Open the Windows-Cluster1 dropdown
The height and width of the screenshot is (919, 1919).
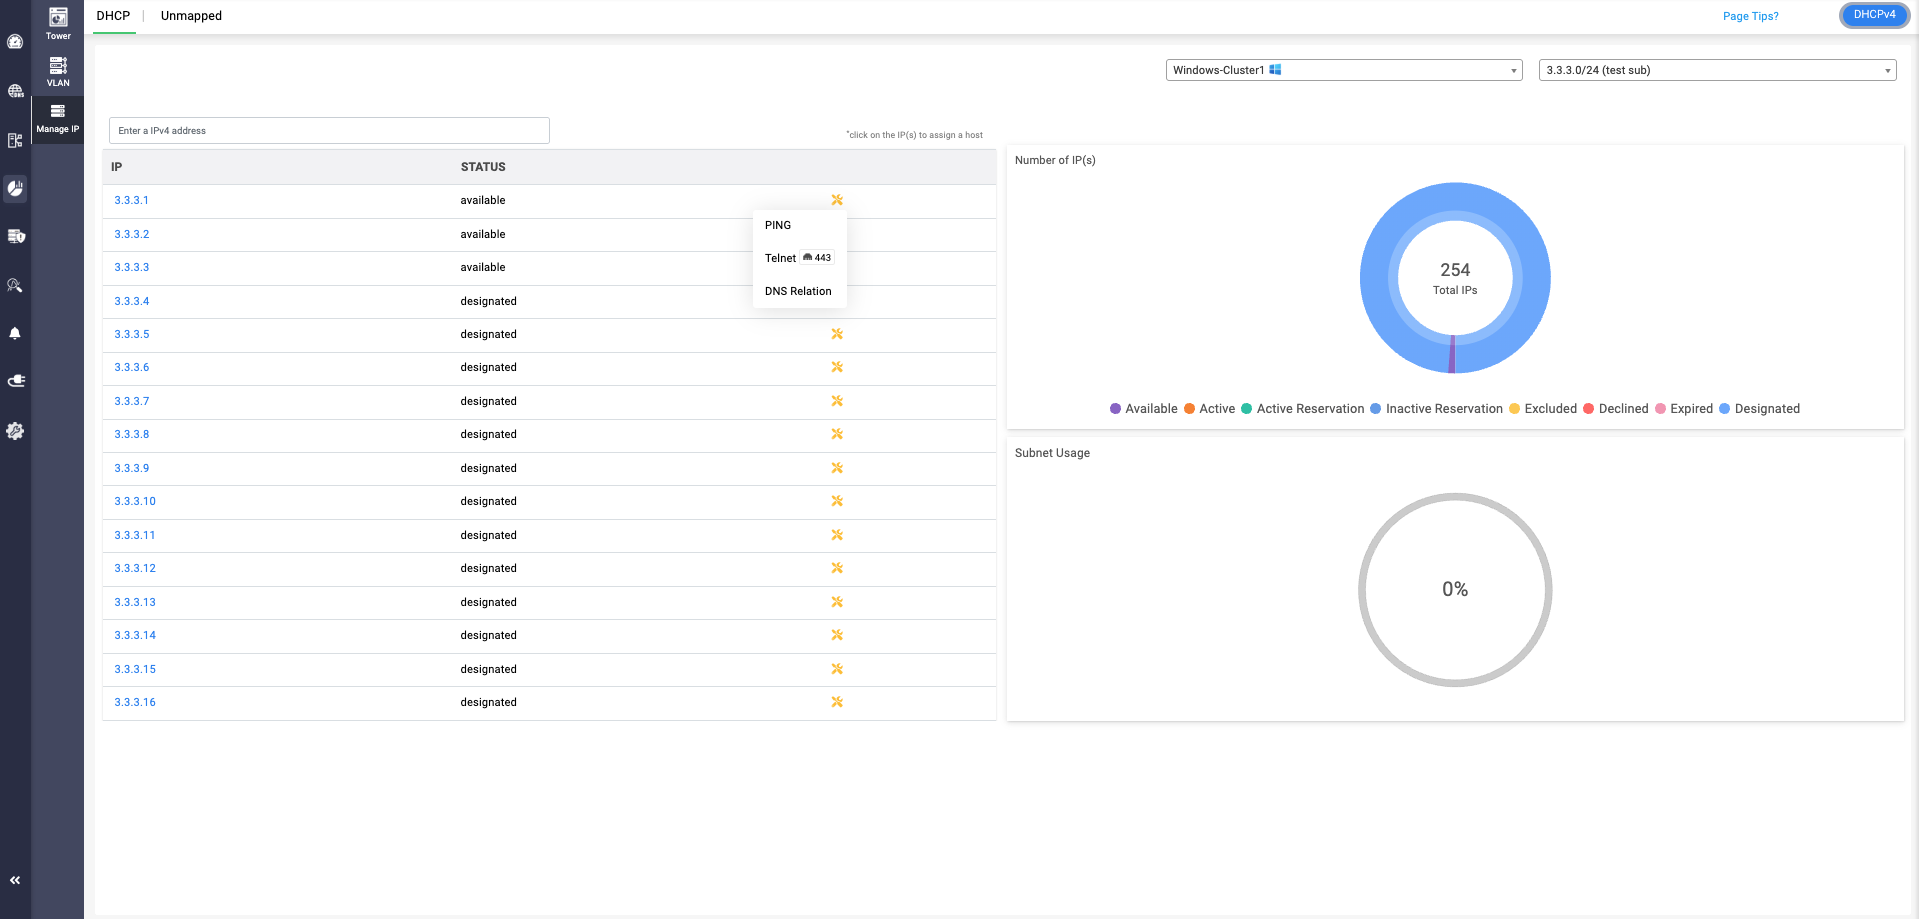1344,70
